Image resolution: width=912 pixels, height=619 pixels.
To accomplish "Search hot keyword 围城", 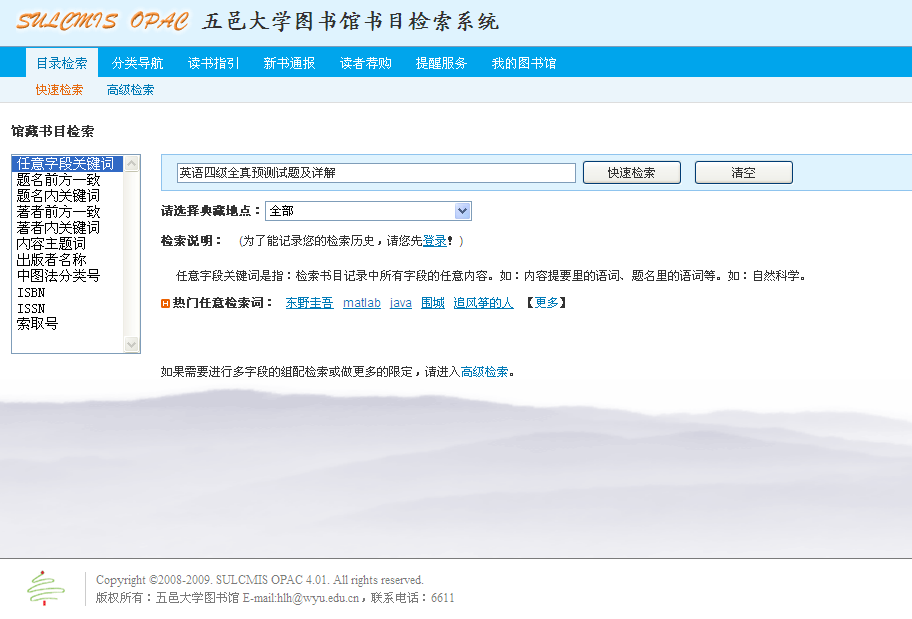I will (433, 303).
